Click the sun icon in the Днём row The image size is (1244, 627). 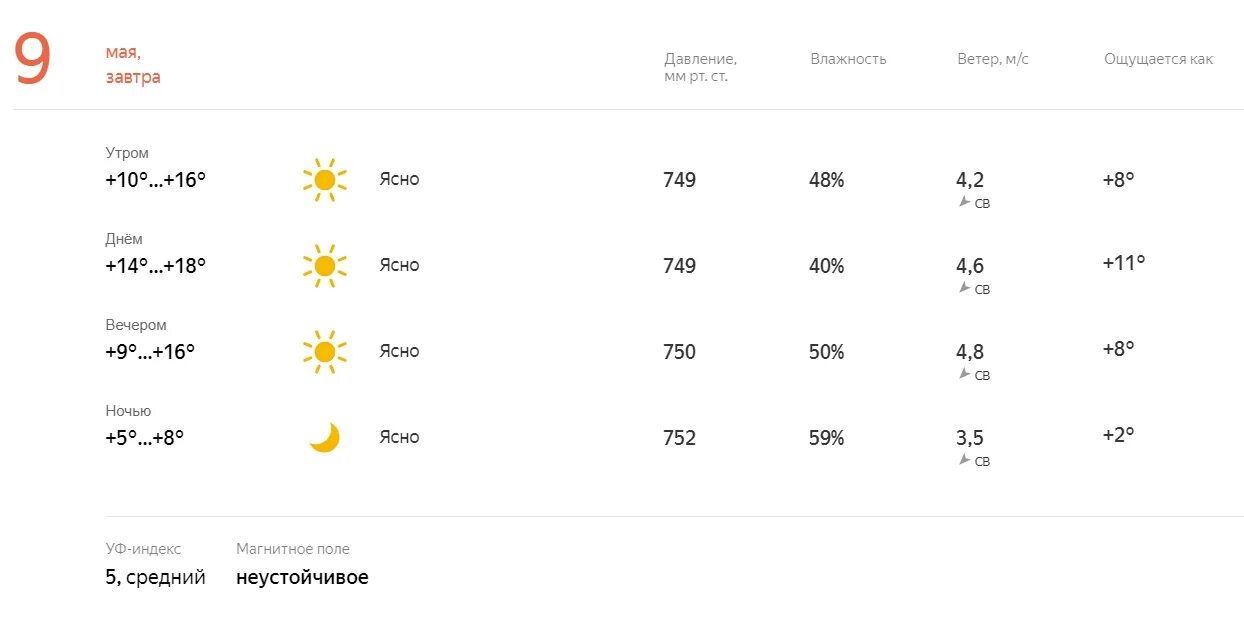(324, 266)
